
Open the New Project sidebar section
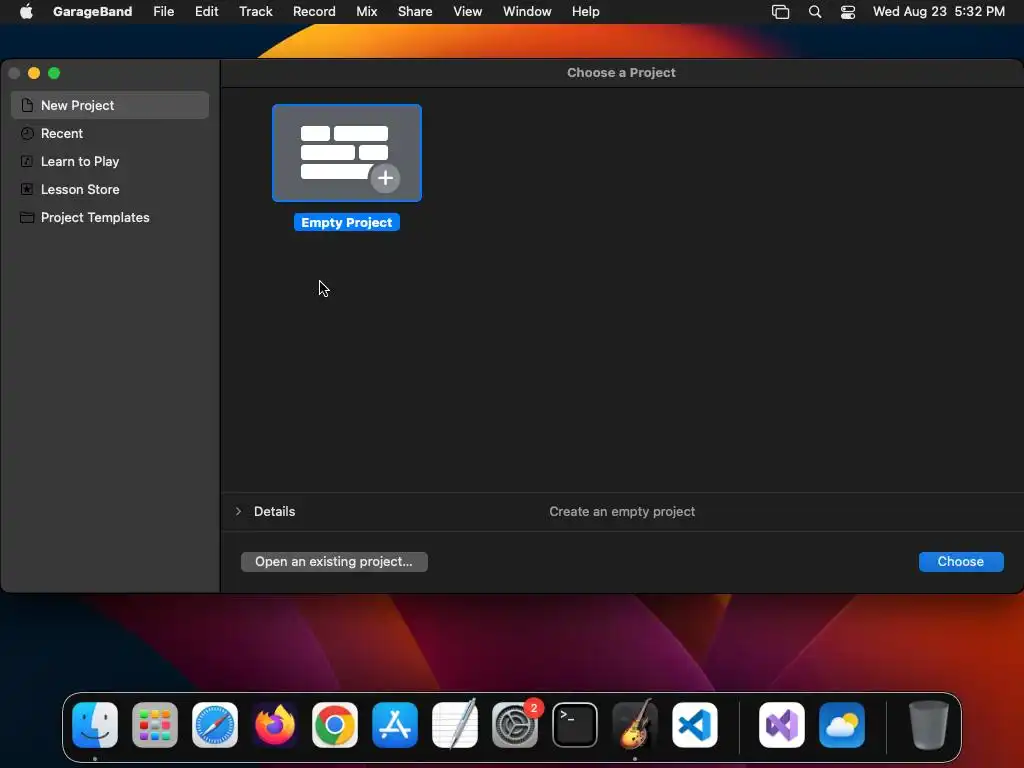pyautogui.click(x=110, y=105)
